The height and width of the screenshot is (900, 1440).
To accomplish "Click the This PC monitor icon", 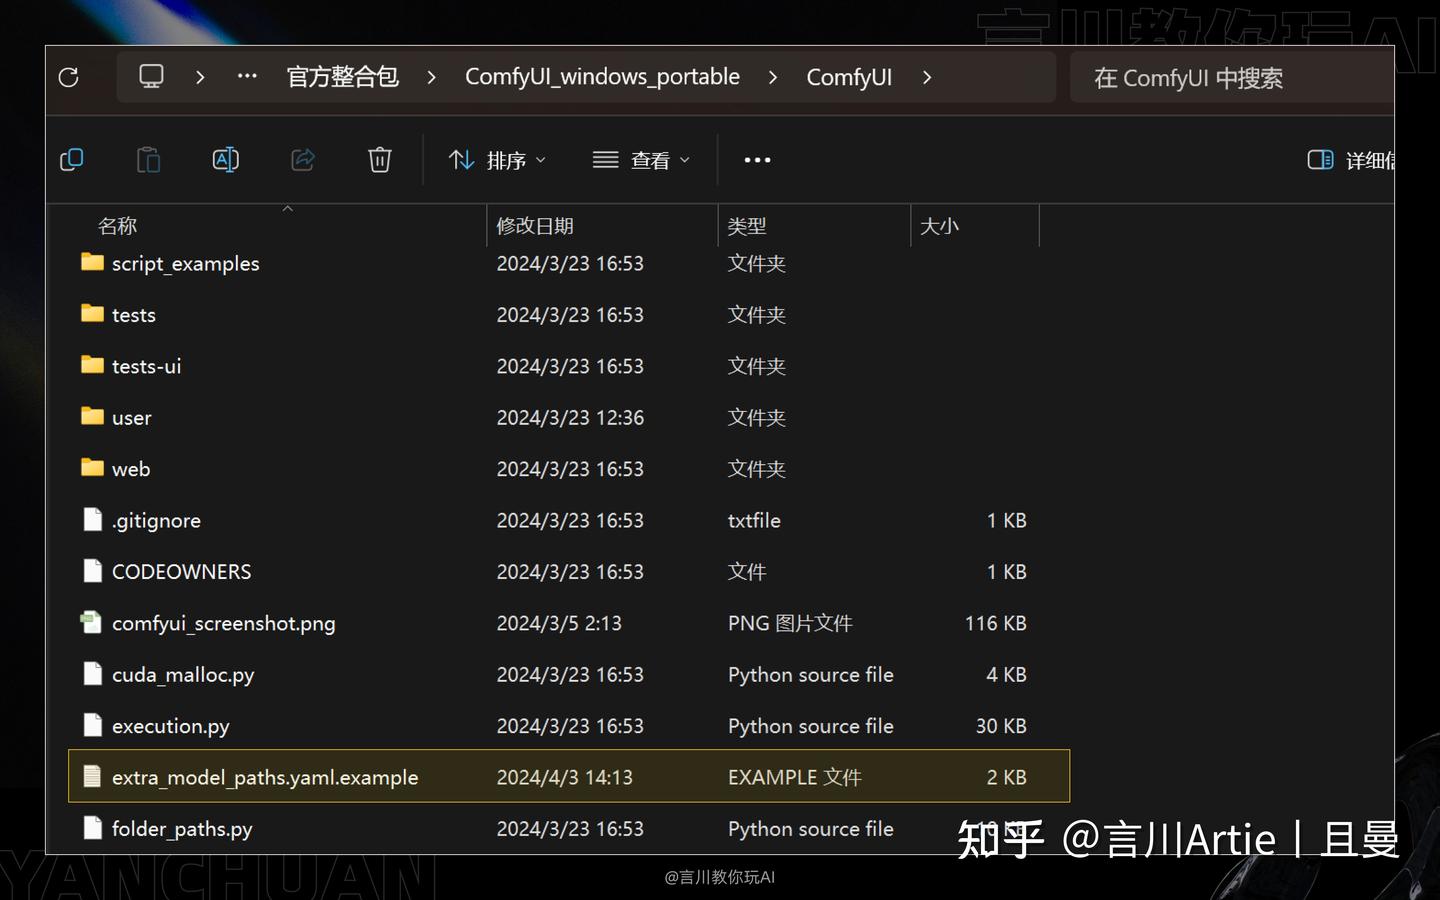I will (151, 77).
